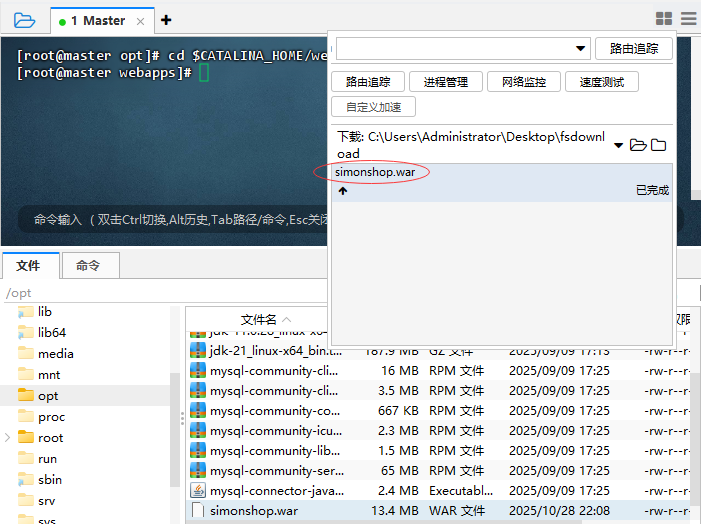This screenshot has height=524, width=701.
Task: Select the srv folder in tree
Action: [46, 501]
